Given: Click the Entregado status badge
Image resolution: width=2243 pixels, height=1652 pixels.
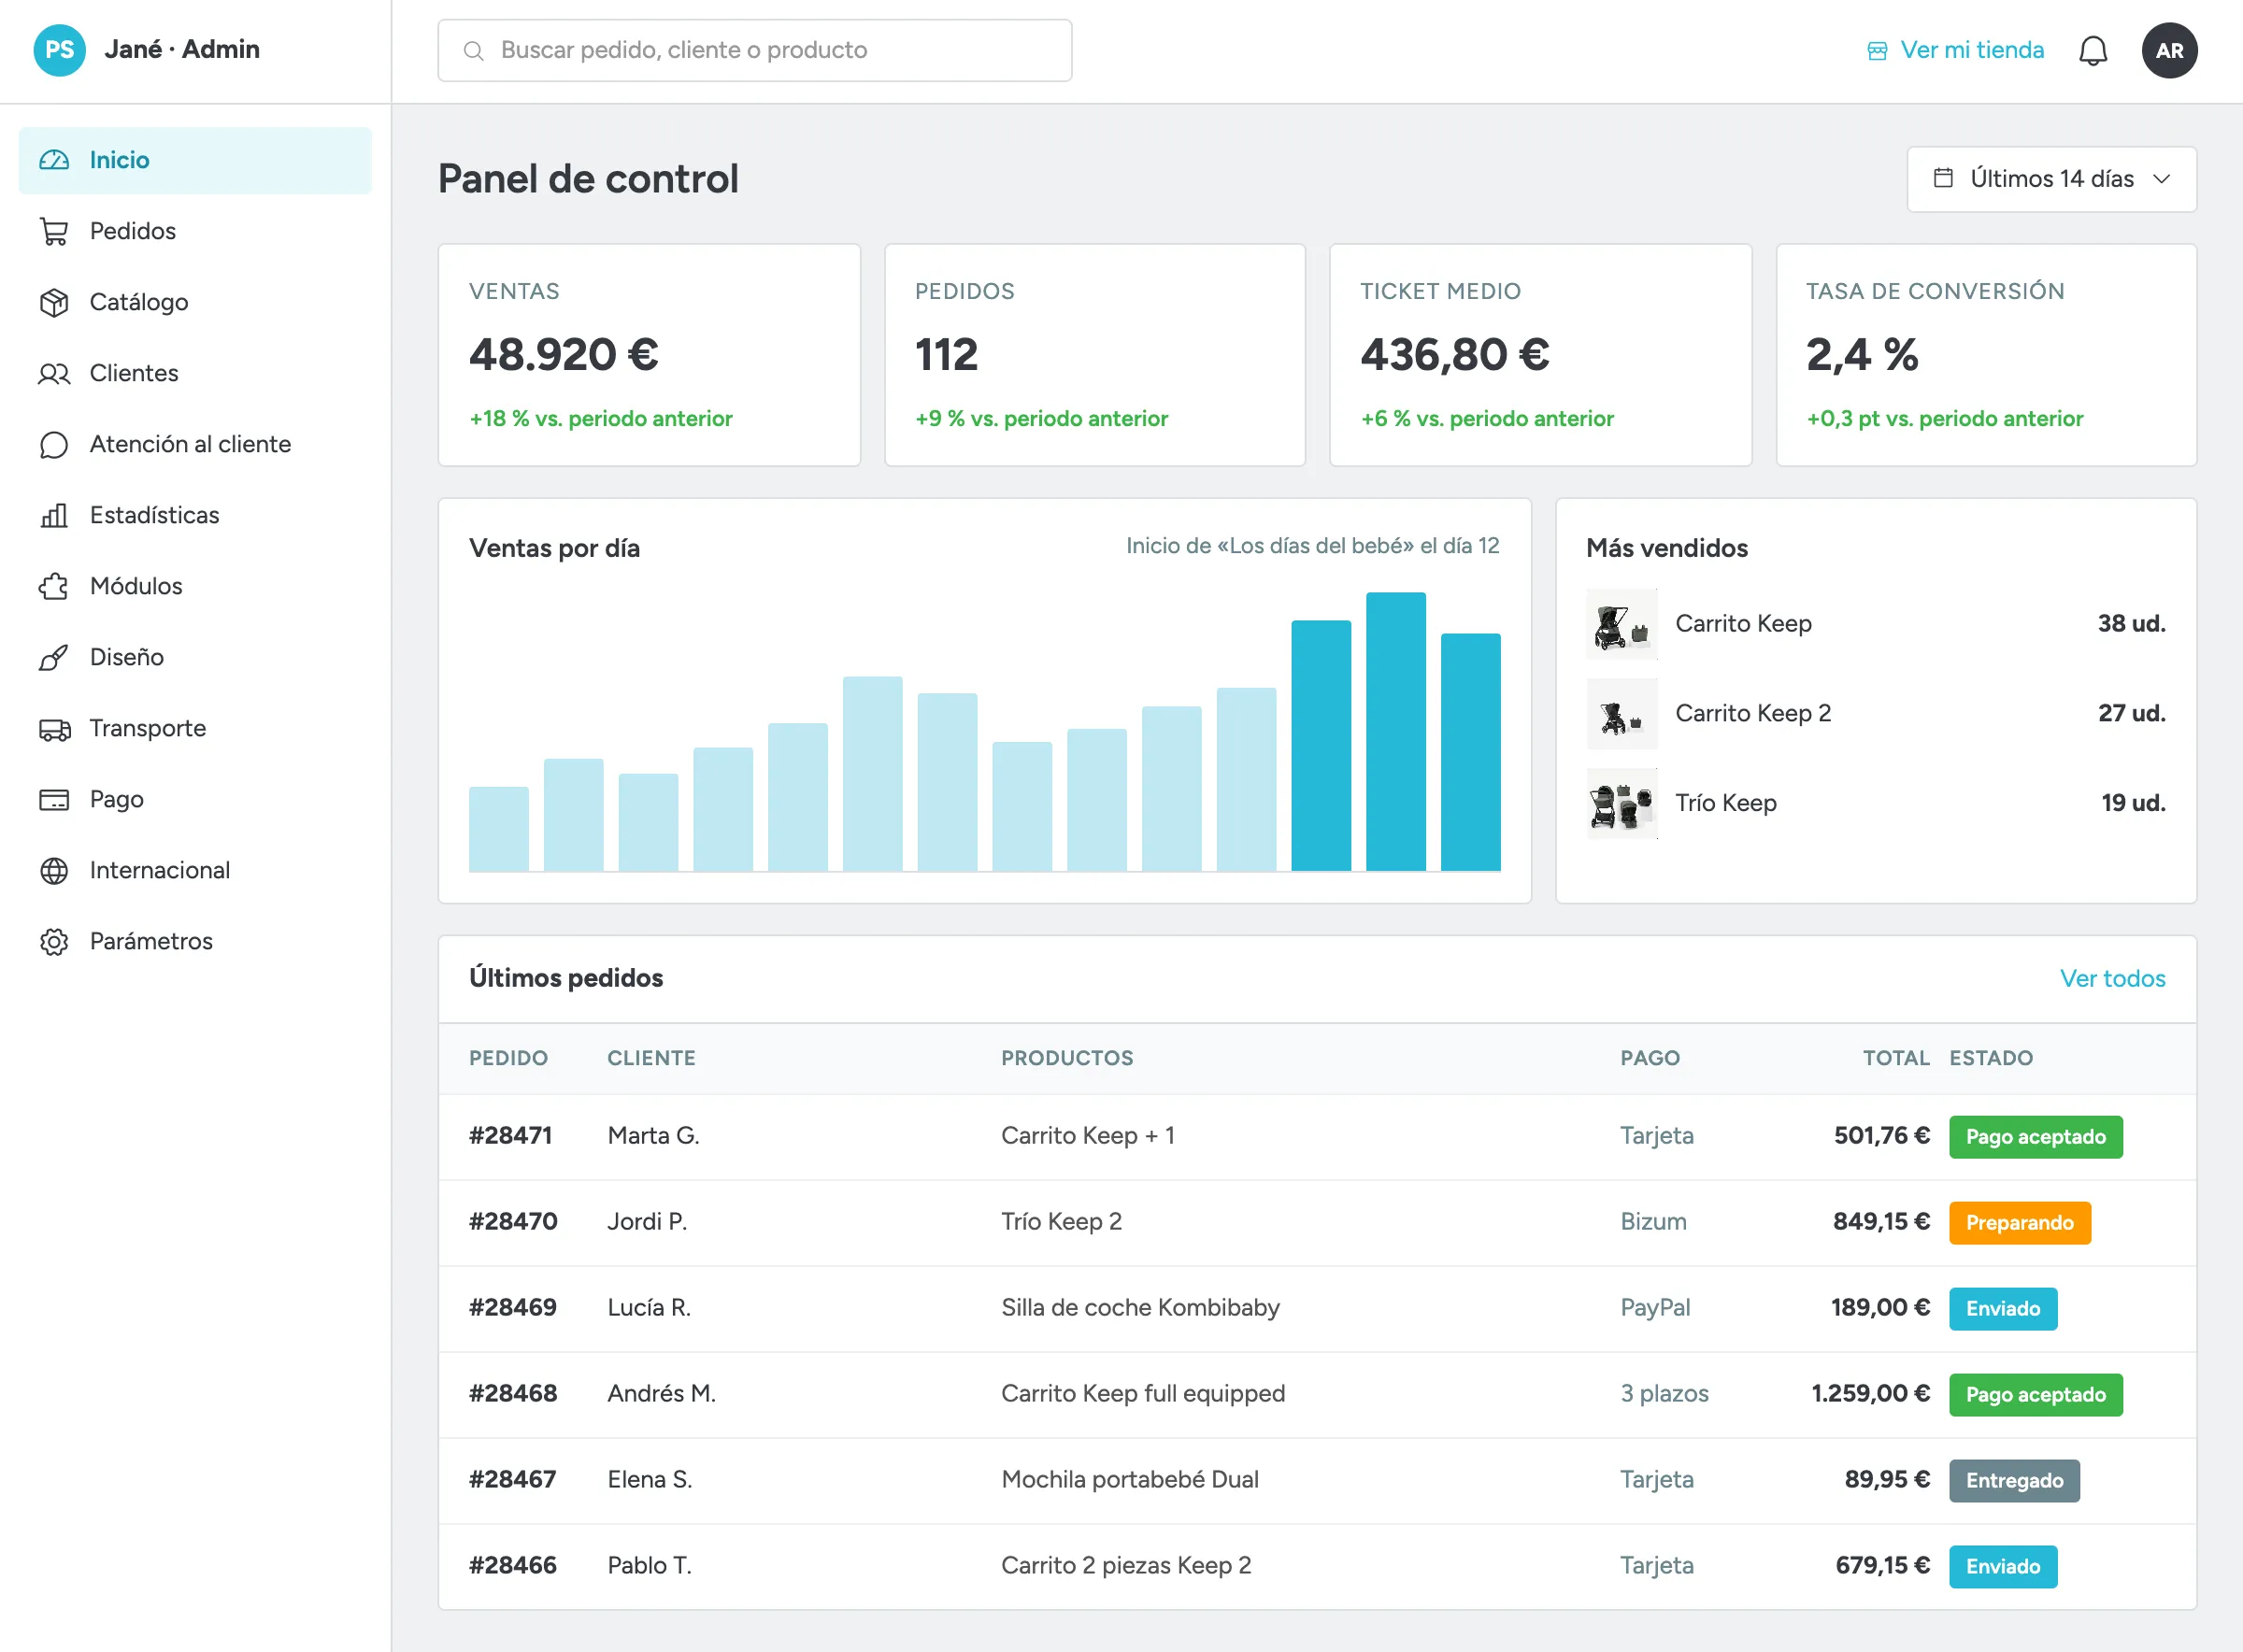Looking at the screenshot, I should pos(2014,1481).
